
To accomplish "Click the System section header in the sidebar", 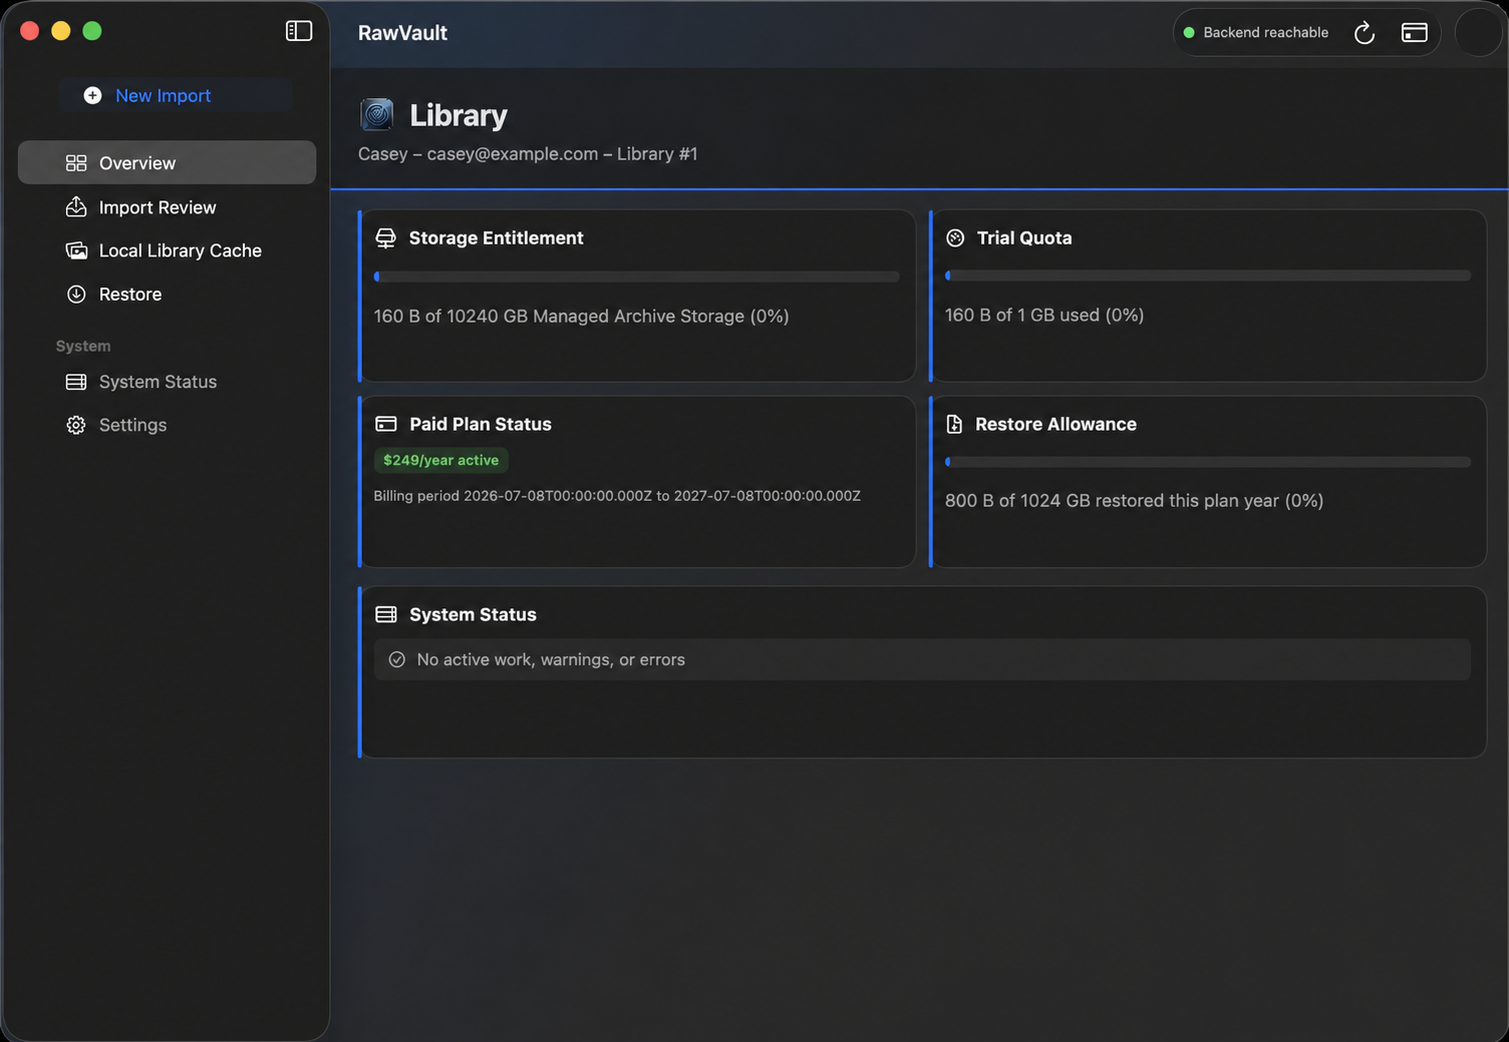I will [83, 346].
